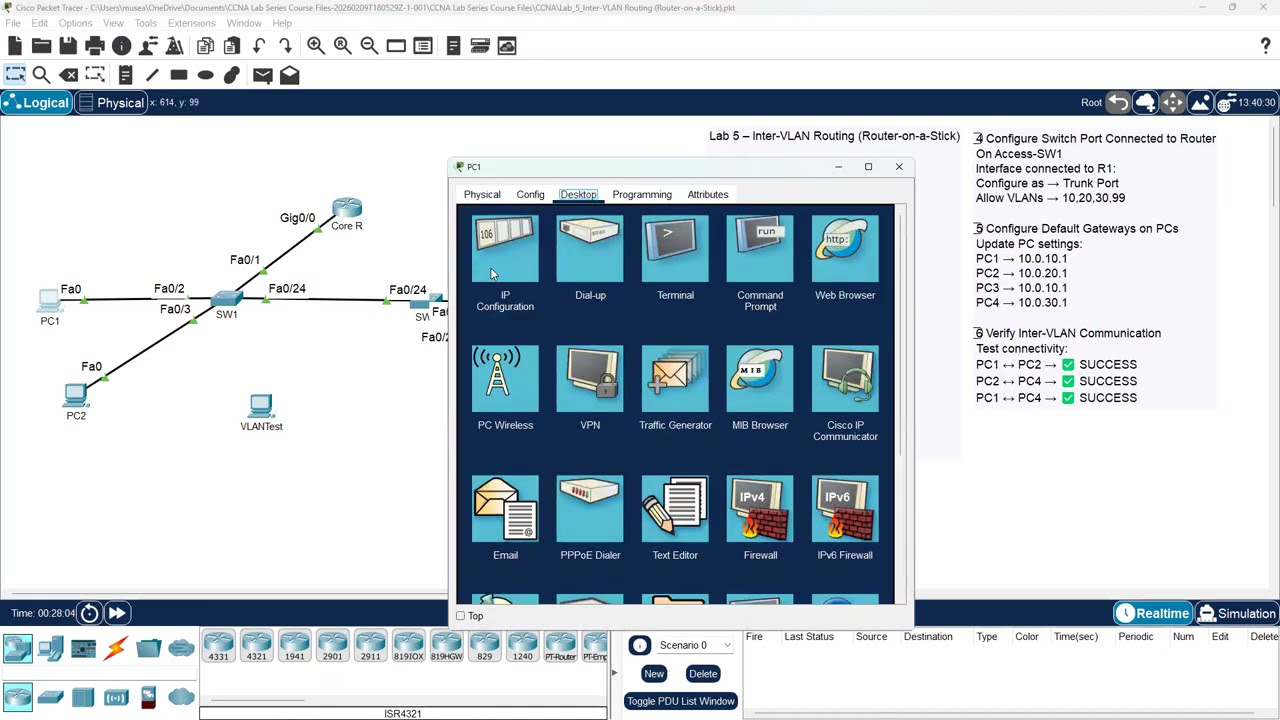The width and height of the screenshot is (1280, 720).
Task: Click the Open file folder icon
Action: (41, 46)
